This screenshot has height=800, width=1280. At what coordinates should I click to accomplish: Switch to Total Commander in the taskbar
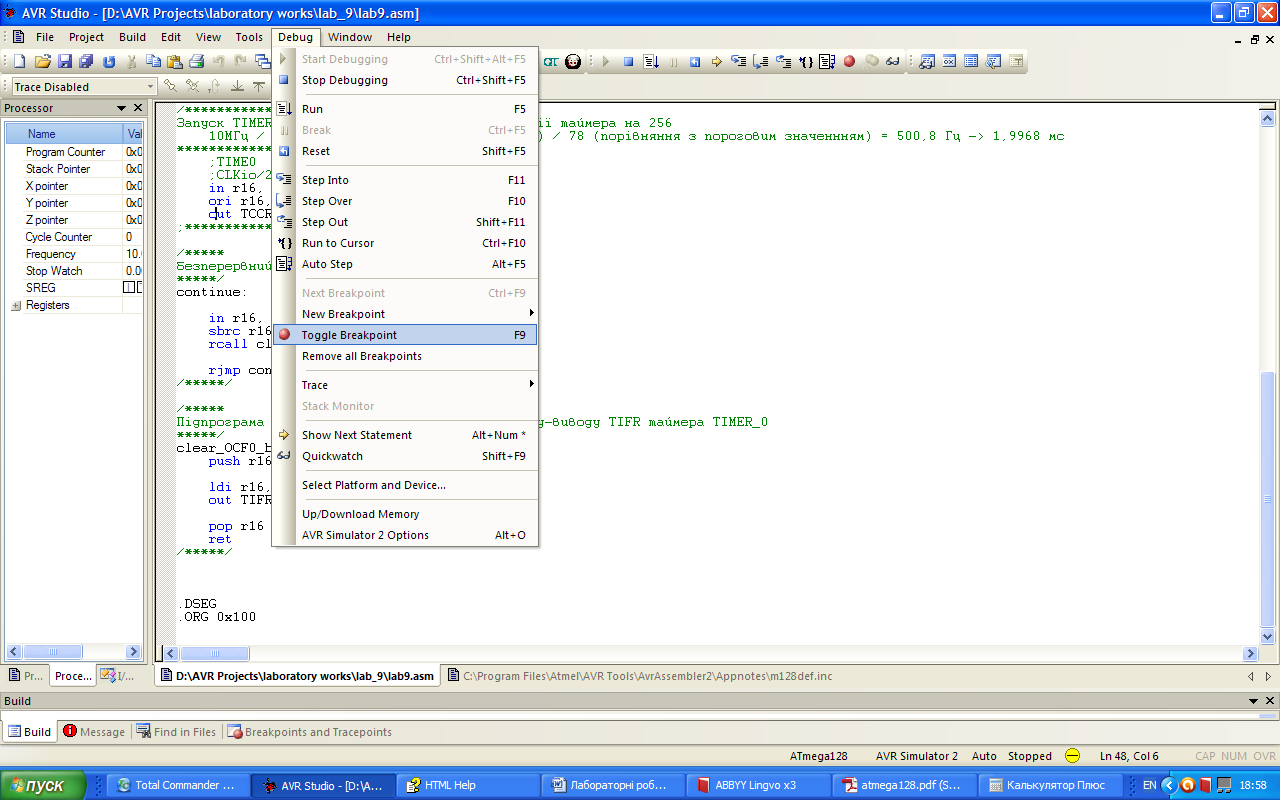click(x=176, y=785)
